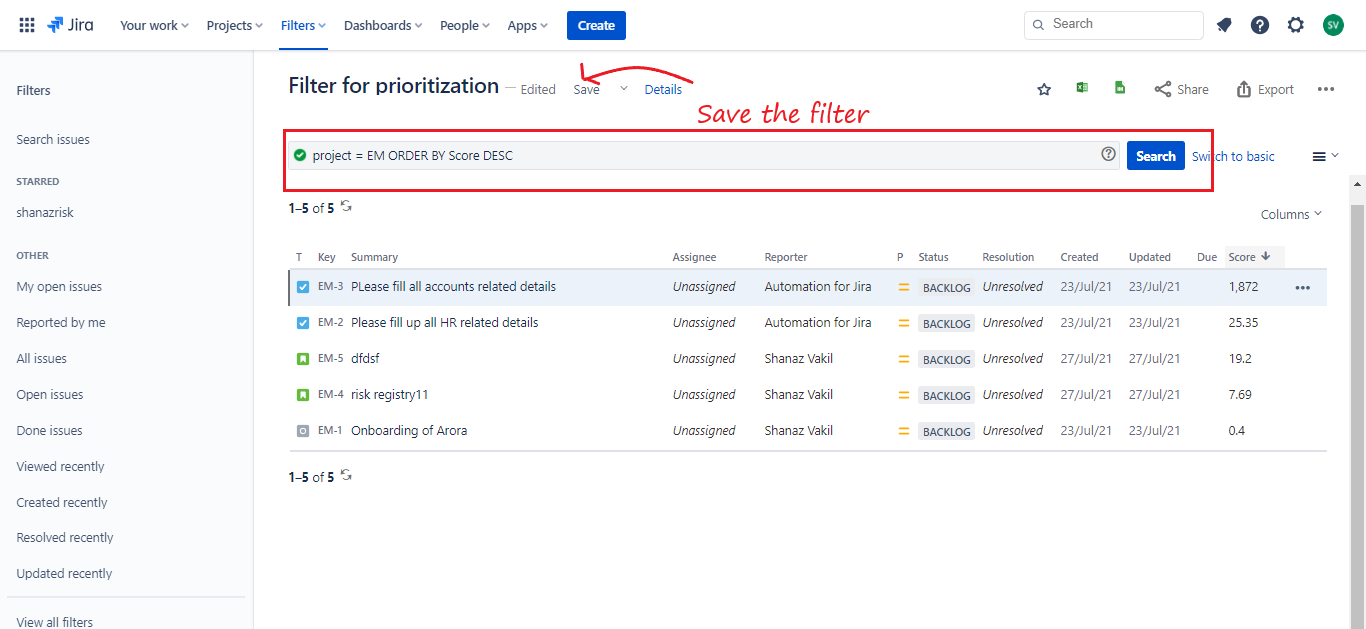Viewport: 1366px width, 629px height.
Task: Open the settings gear icon
Action: click(1296, 25)
